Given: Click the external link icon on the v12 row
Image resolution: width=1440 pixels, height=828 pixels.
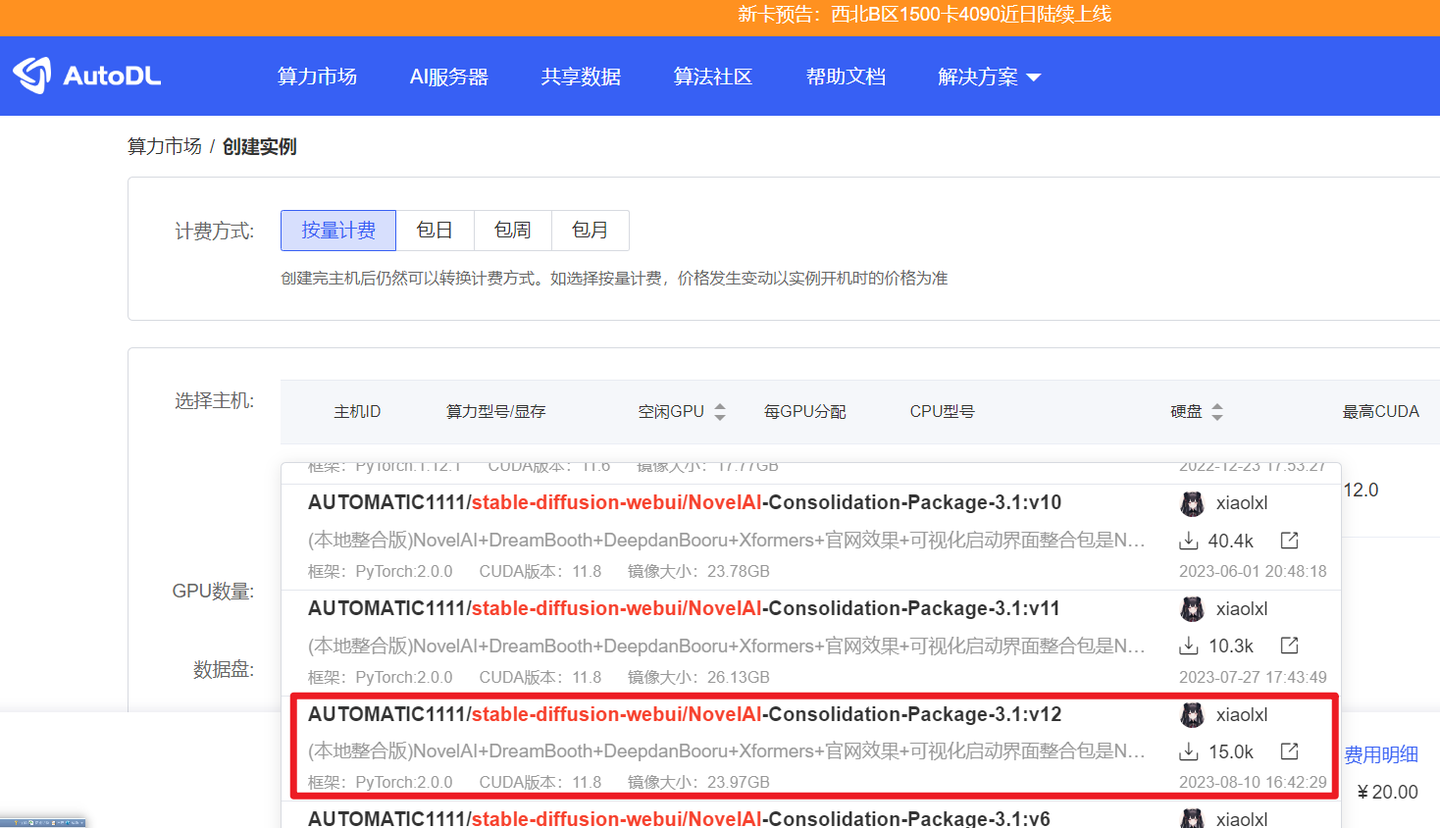Looking at the screenshot, I should click(1290, 751).
